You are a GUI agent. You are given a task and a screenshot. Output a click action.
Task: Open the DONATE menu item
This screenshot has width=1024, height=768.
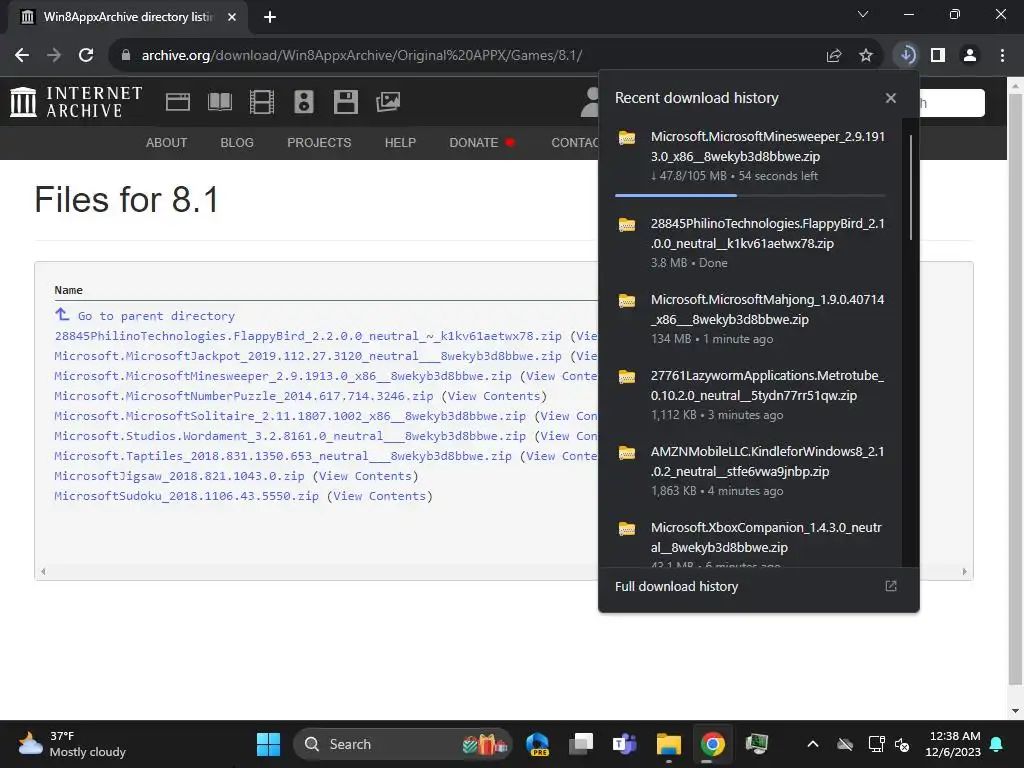[482, 142]
